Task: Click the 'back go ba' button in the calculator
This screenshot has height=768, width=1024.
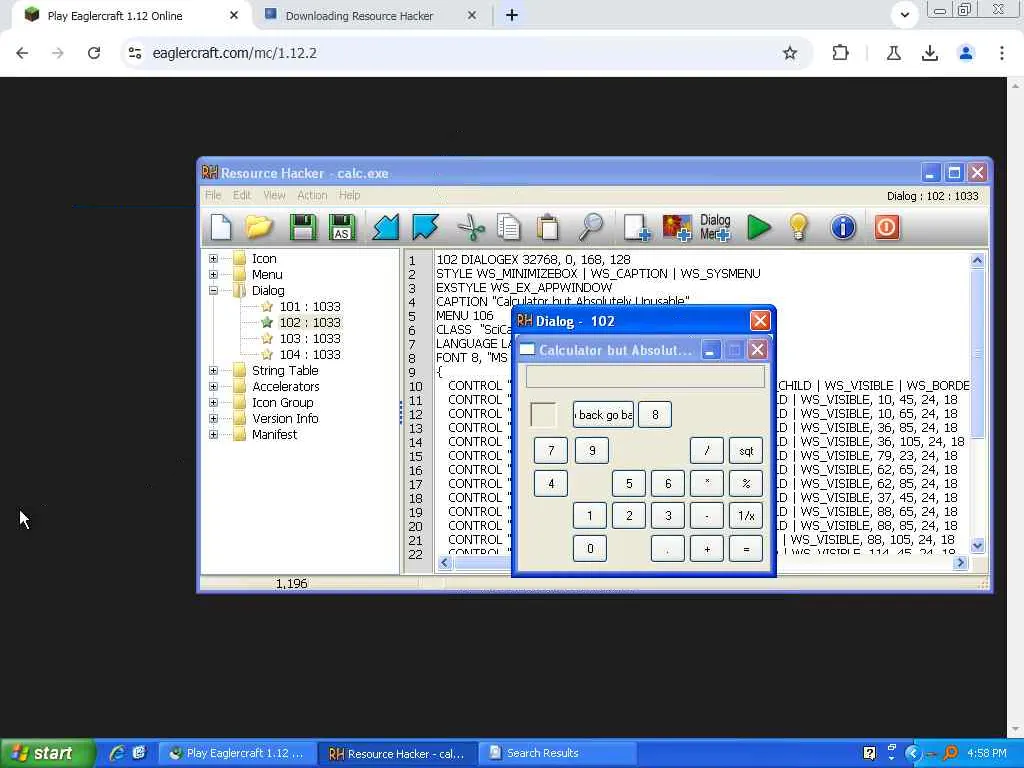Action: pyautogui.click(x=603, y=415)
